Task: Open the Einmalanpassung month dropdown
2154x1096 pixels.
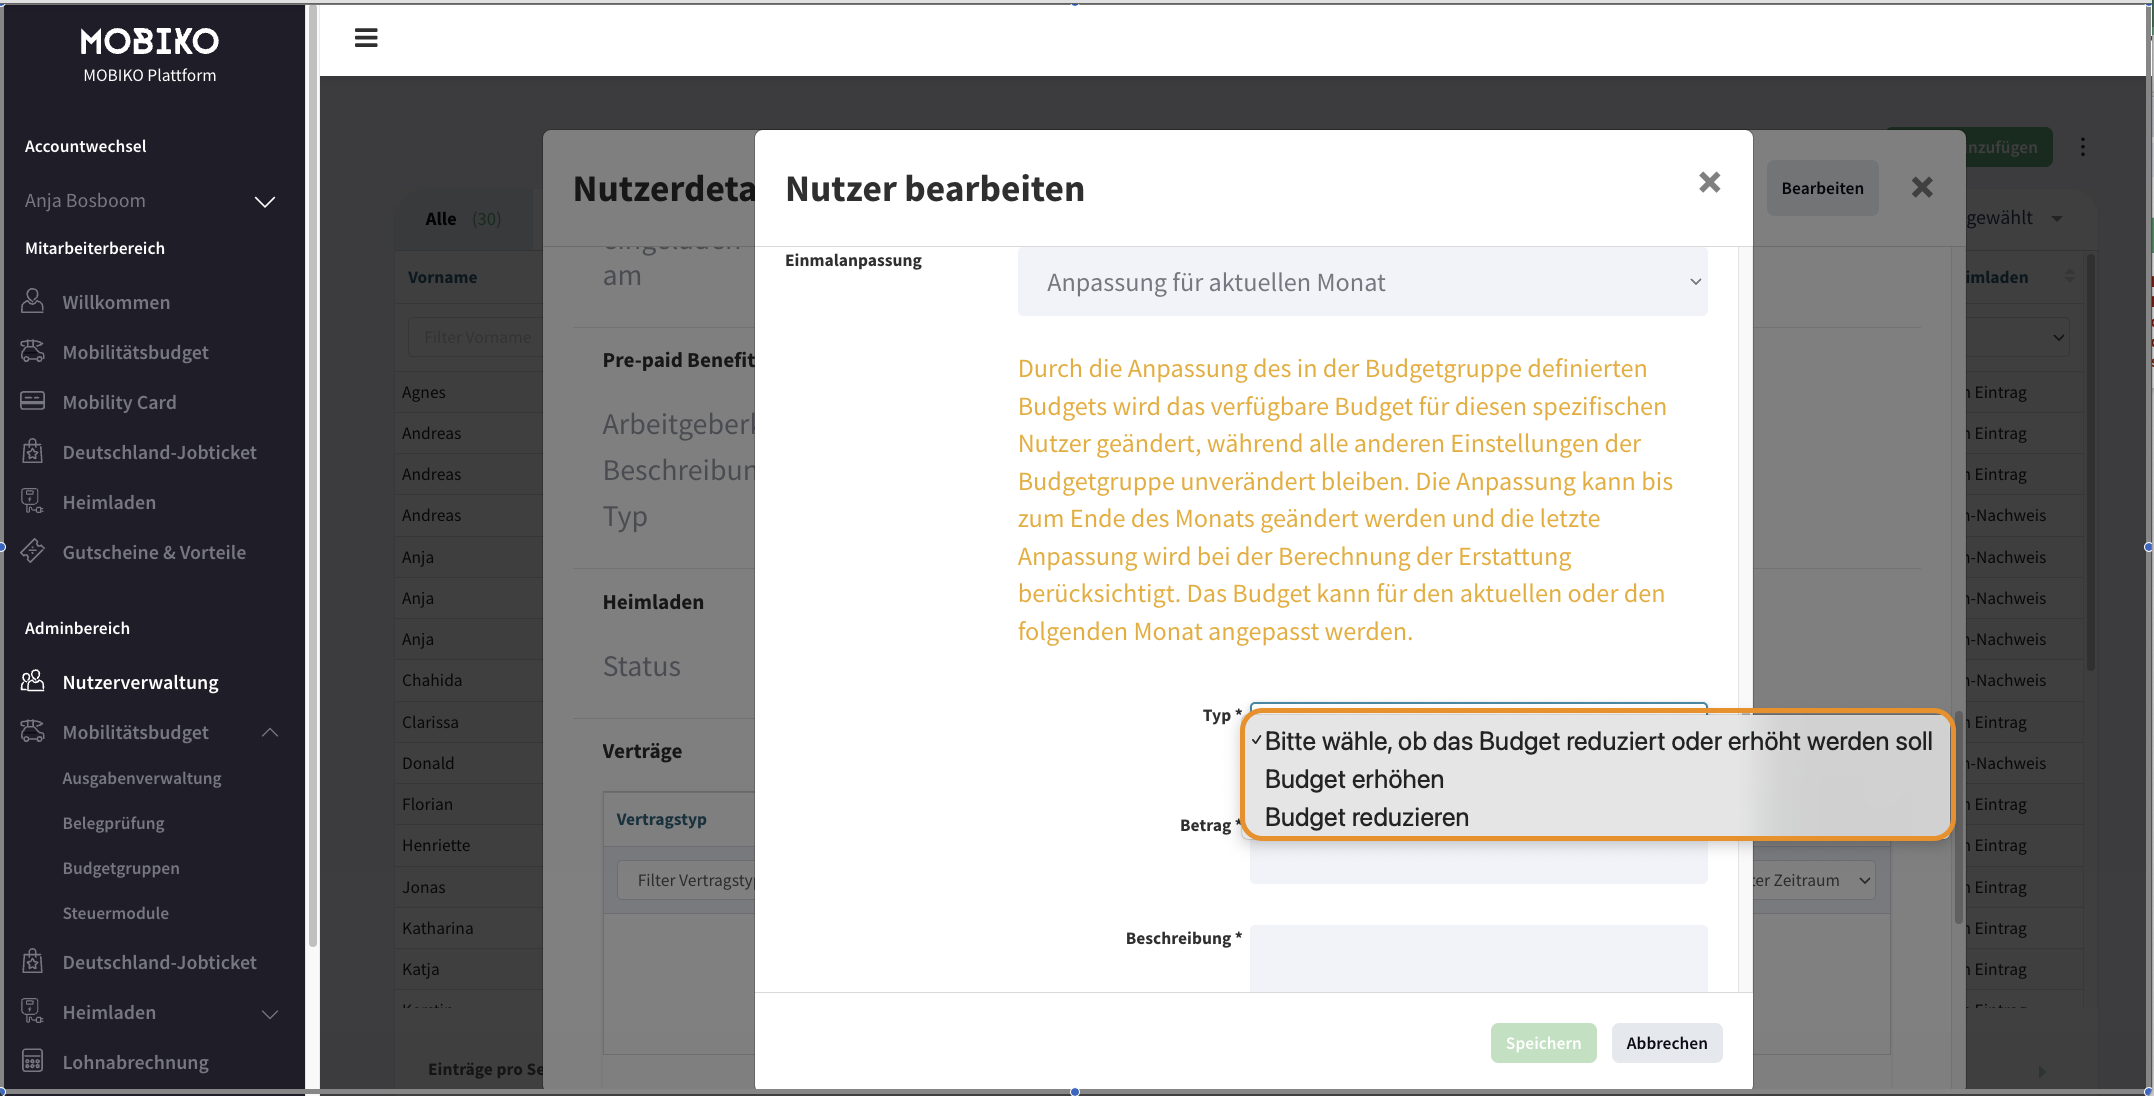Action: 1362,283
